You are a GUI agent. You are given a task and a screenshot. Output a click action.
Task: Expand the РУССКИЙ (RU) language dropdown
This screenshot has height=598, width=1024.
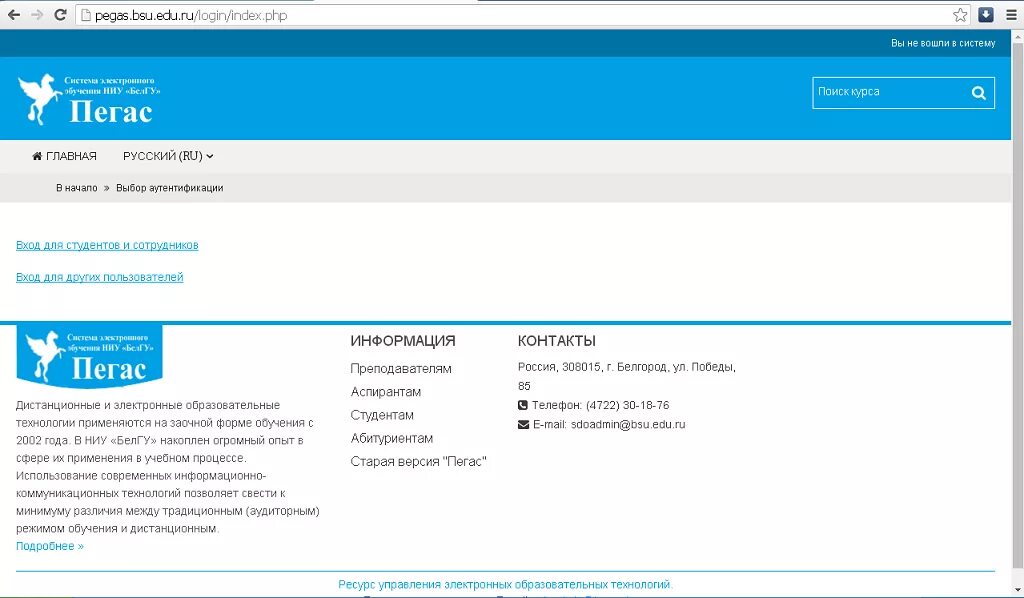tap(168, 156)
